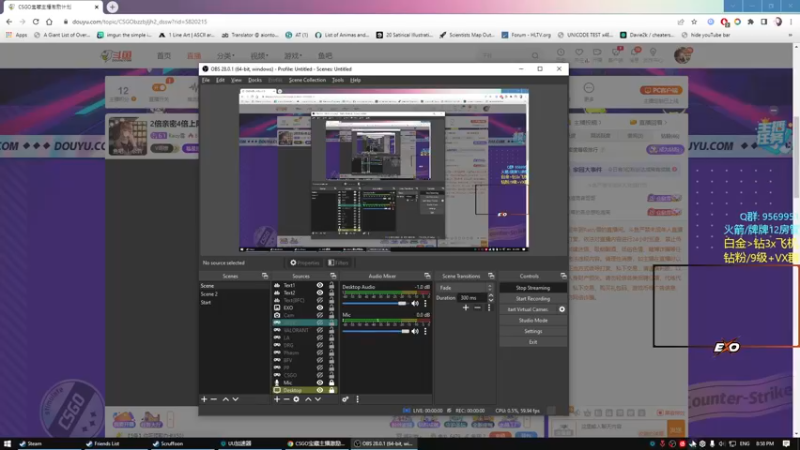Image resolution: width=800 pixels, height=450 pixels.
Task: Open 分类 dropdown in Douyu navigation
Action: tap(226, 56)
